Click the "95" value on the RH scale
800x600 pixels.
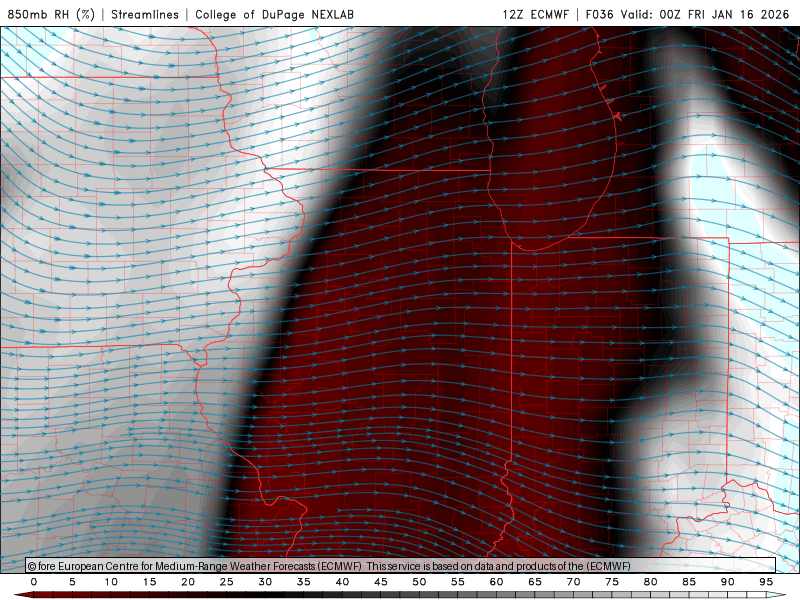pos(766,582)
